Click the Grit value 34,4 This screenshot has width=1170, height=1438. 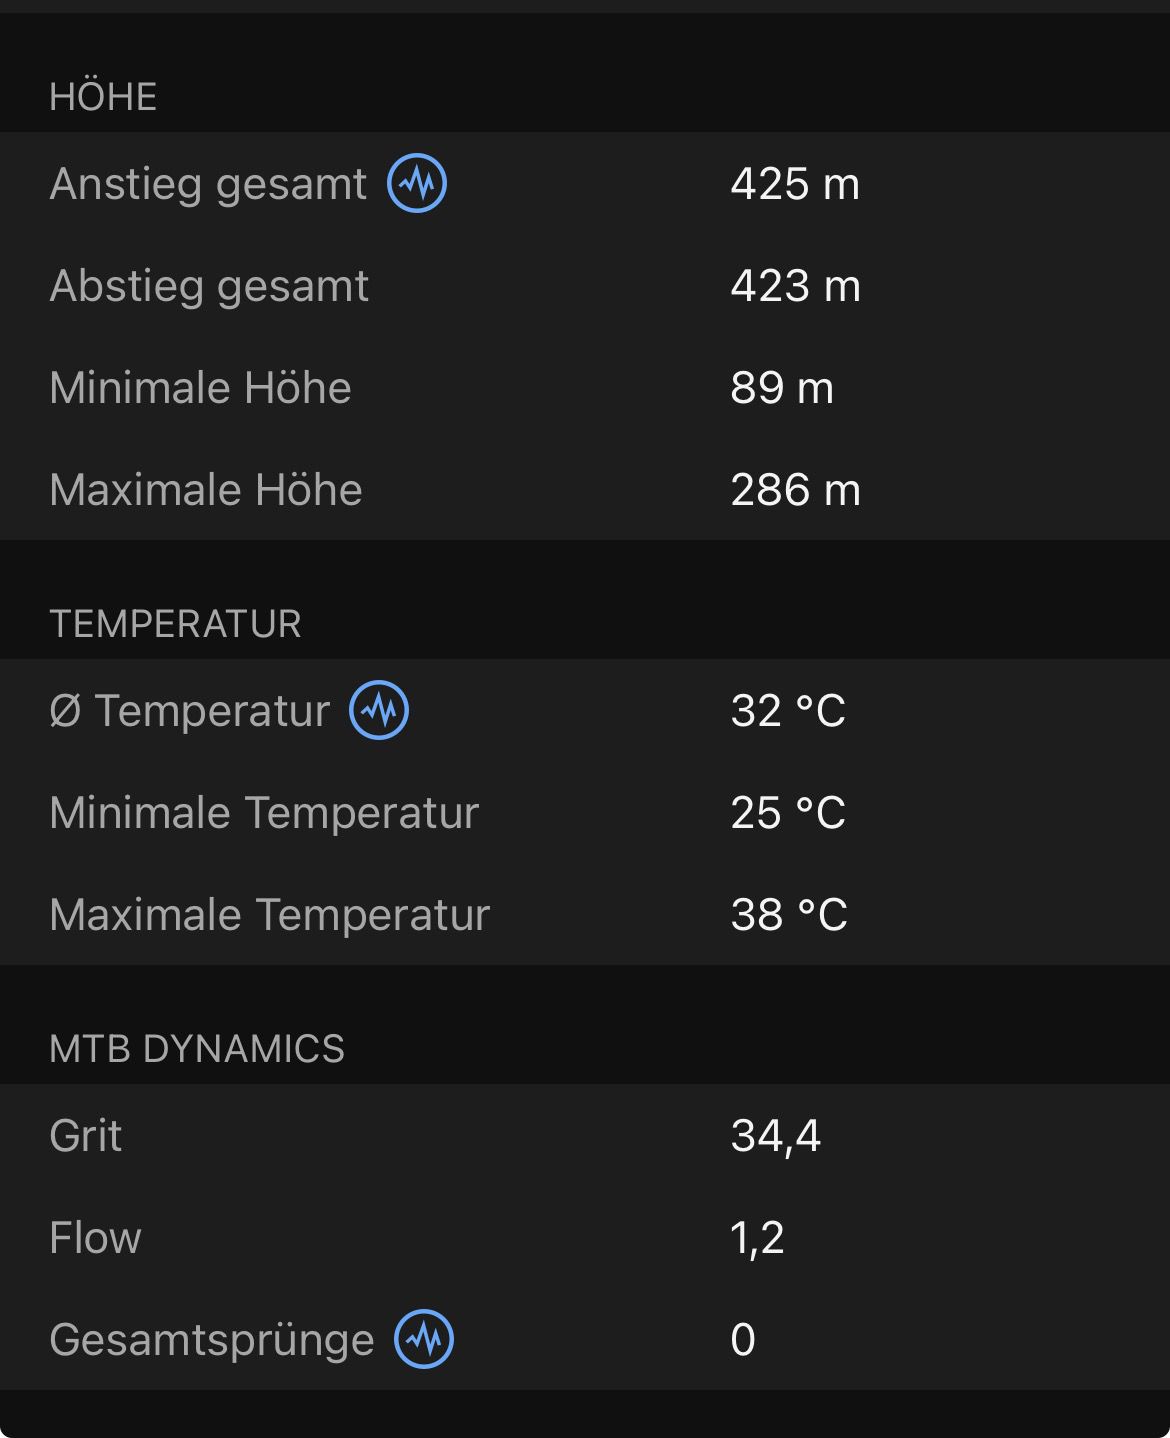click(776, 1137)
